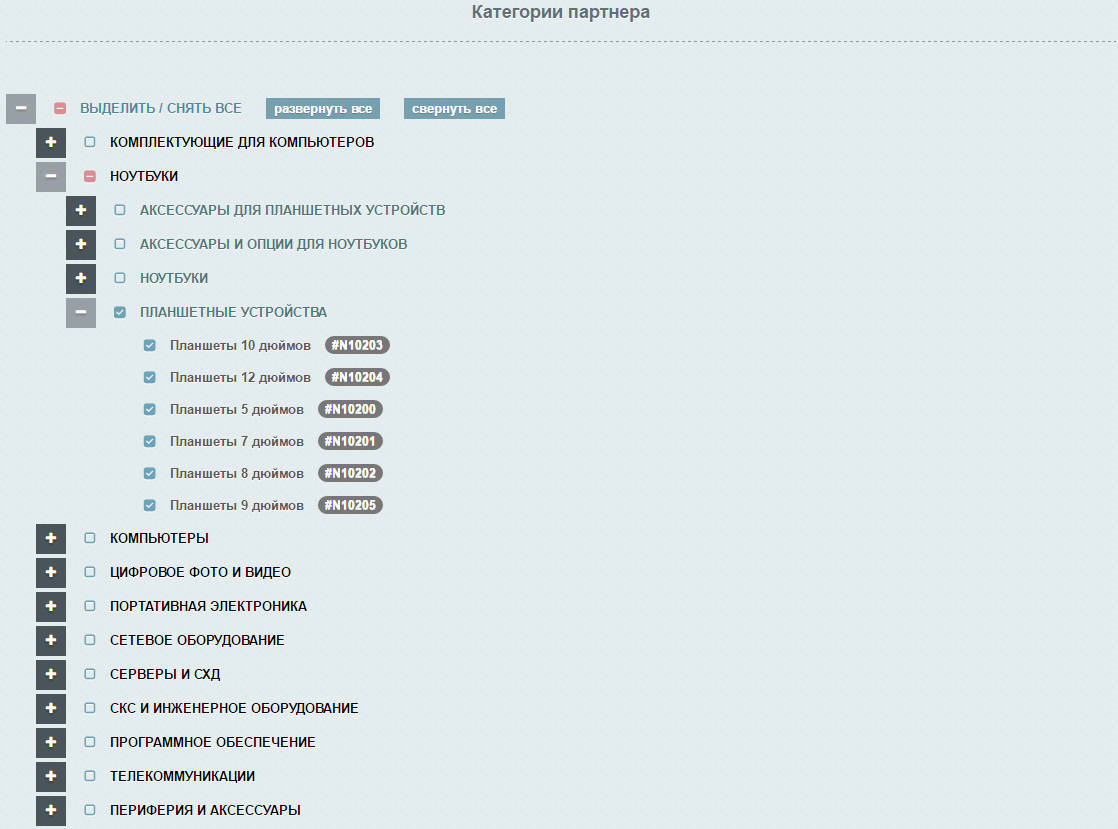The width and height of the screenshot is (1118, 829).
Task: Collapse the top-level НОУТБУКИ category minus icon
Action: (51, 176)
